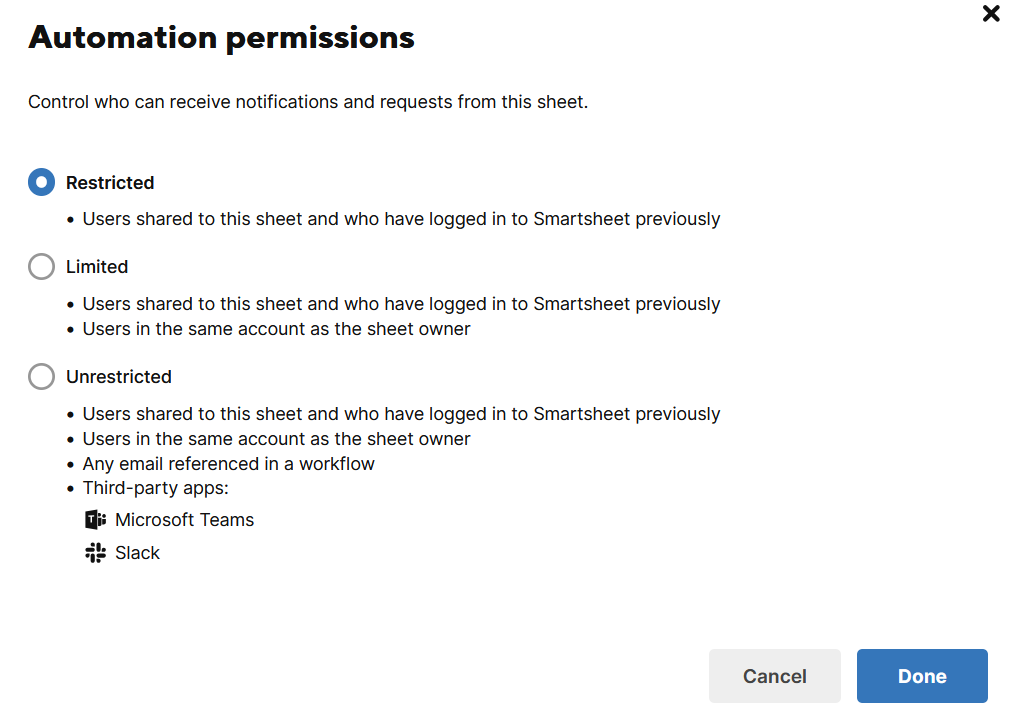Click 'Any email referenced in a workflow' bullet

point(228,464)
